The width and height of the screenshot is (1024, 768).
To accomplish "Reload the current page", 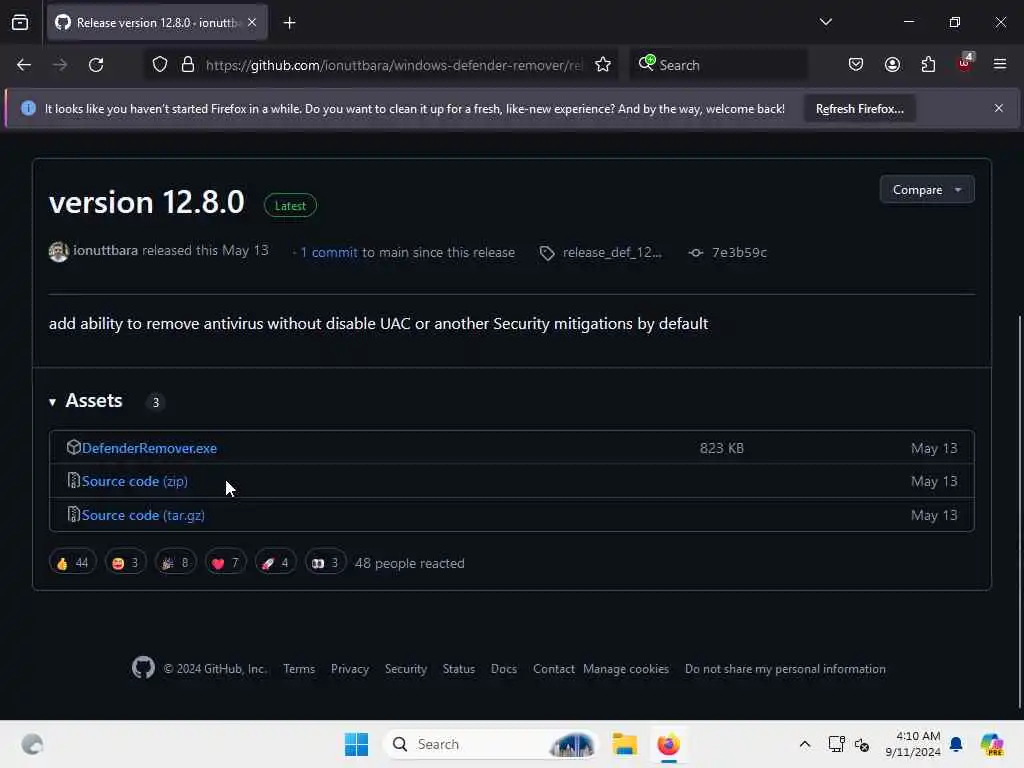I will (x=96, y=65).
